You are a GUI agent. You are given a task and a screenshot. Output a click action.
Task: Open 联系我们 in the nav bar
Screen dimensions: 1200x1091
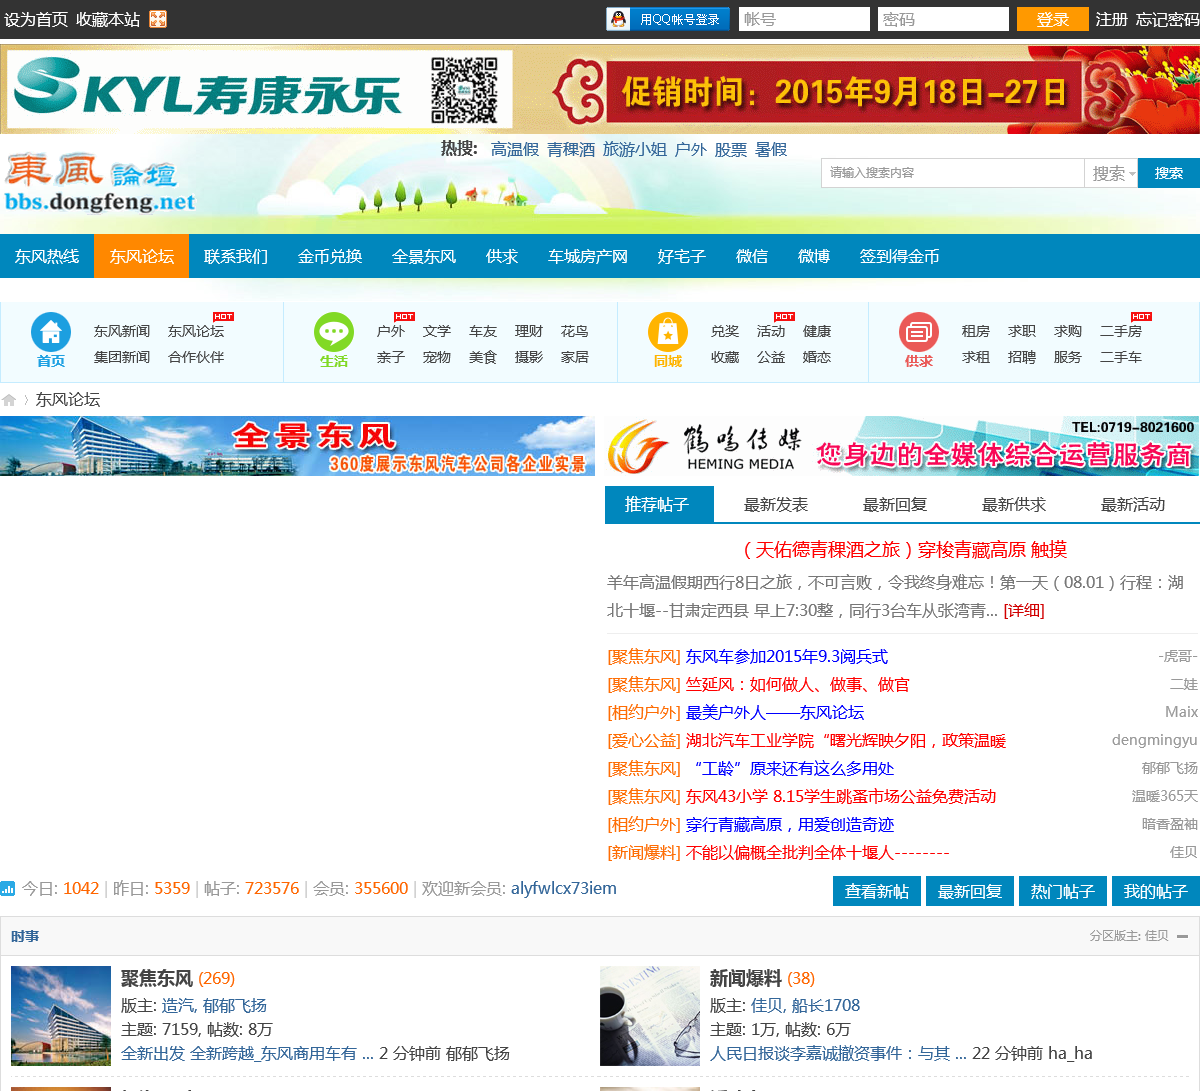point(236,256)
